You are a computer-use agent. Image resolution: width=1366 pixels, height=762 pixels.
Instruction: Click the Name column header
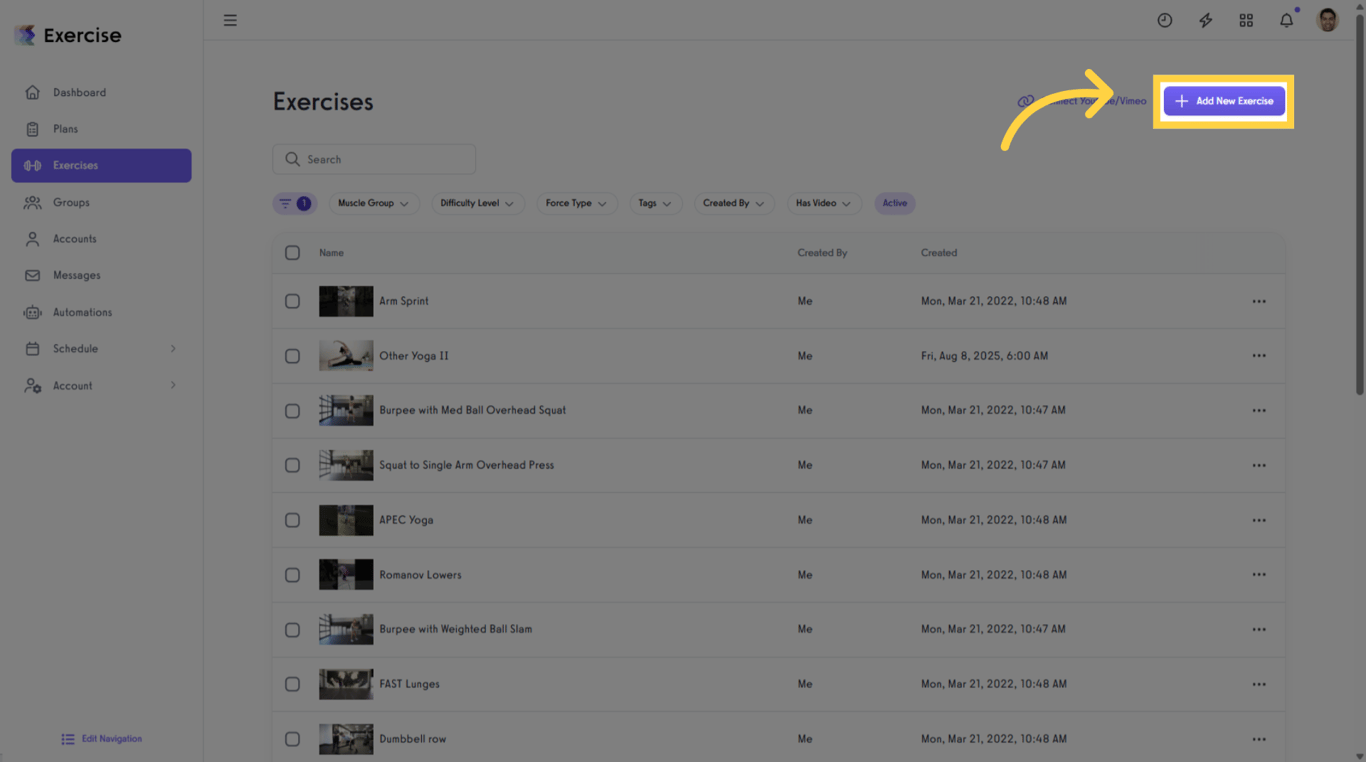pyautogui.click(x=331, y=253)
